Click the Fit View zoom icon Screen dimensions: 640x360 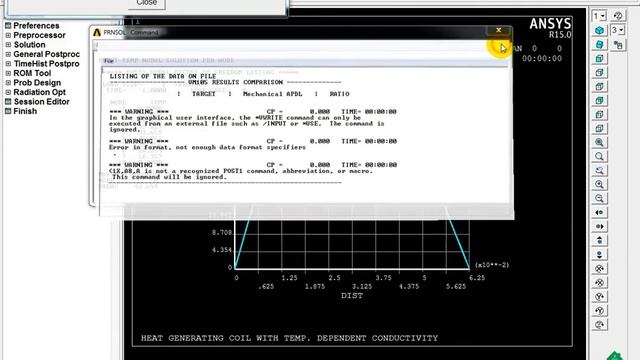(599, 142)
